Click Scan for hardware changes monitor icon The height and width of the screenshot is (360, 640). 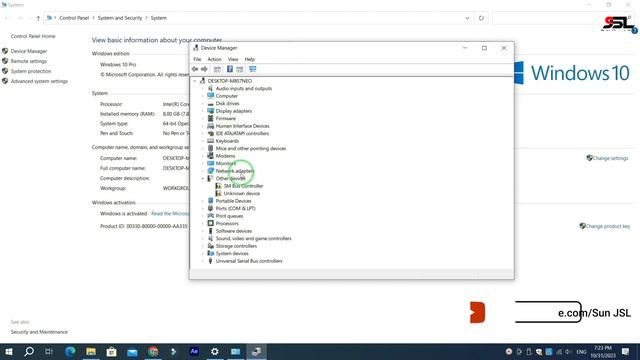click(x=253, y=69)
